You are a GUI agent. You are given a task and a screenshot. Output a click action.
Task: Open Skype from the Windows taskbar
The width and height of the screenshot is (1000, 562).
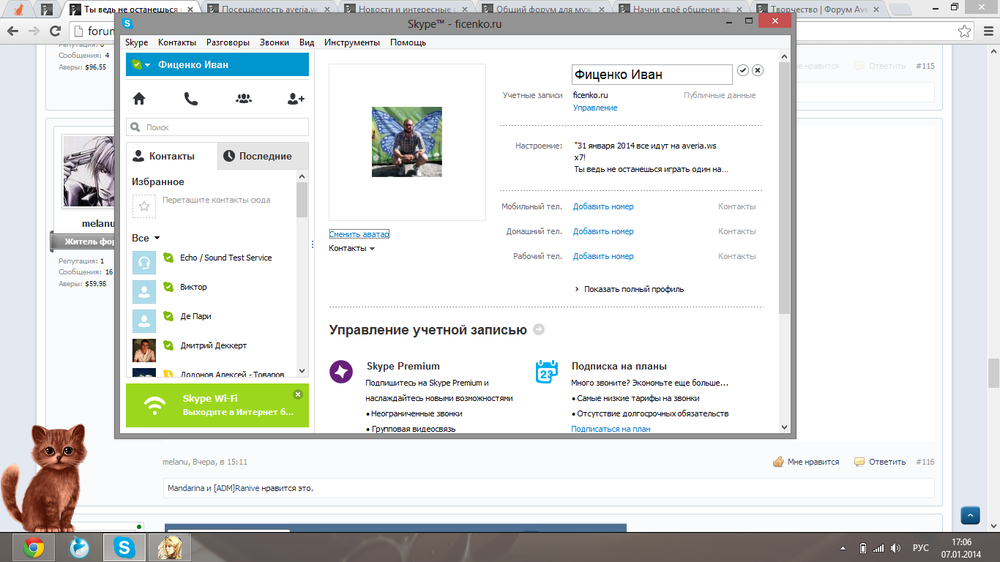(124, 547)
